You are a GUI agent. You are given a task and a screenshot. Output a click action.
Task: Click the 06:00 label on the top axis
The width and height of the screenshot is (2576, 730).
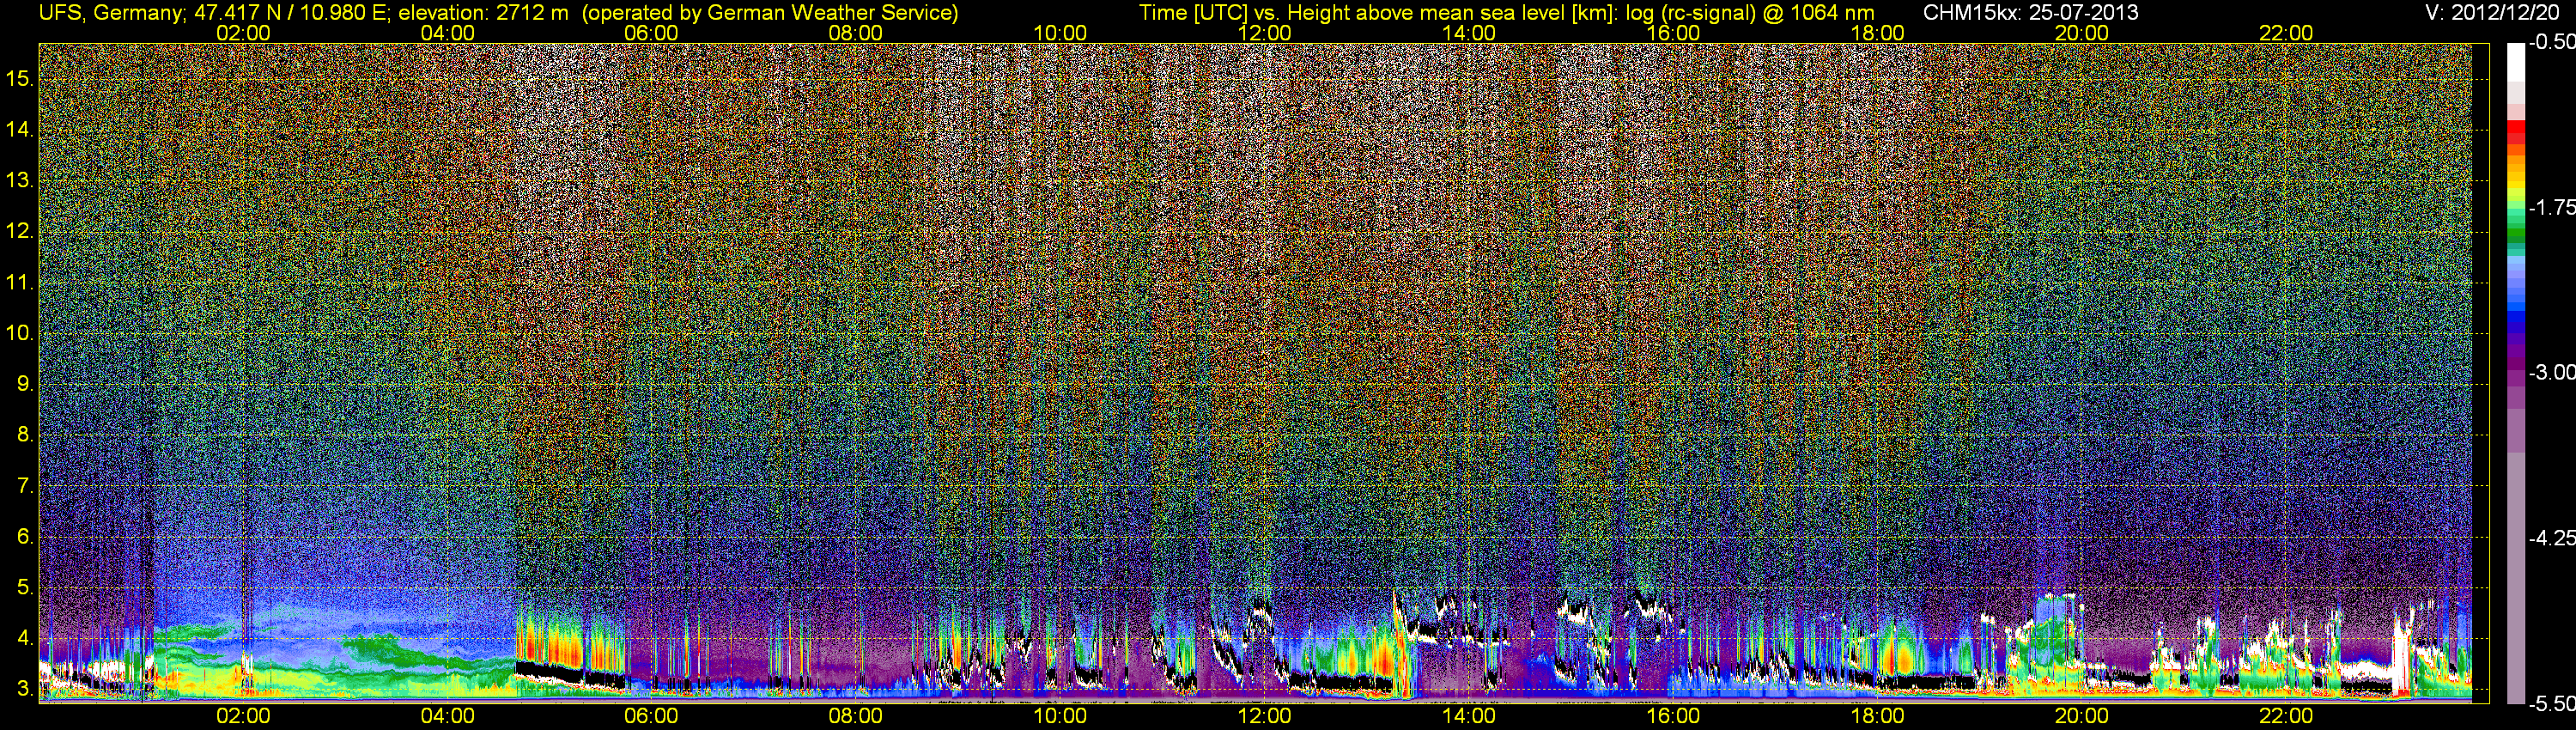click(651, 33)
